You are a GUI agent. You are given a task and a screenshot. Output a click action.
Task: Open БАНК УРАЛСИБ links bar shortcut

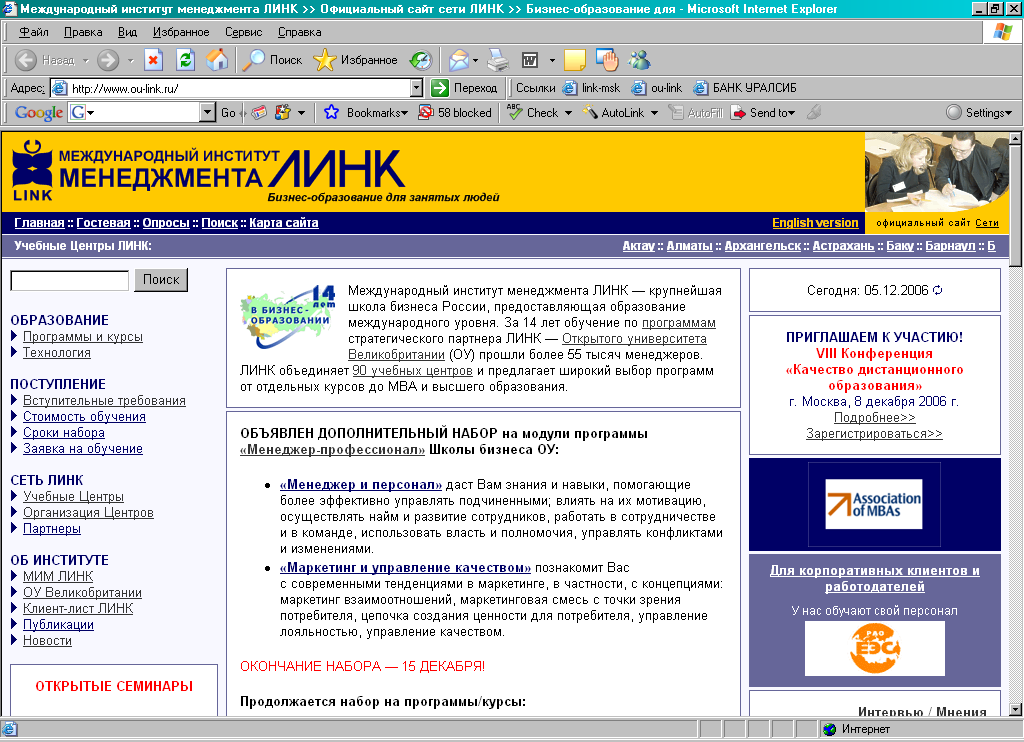[745, 88]
